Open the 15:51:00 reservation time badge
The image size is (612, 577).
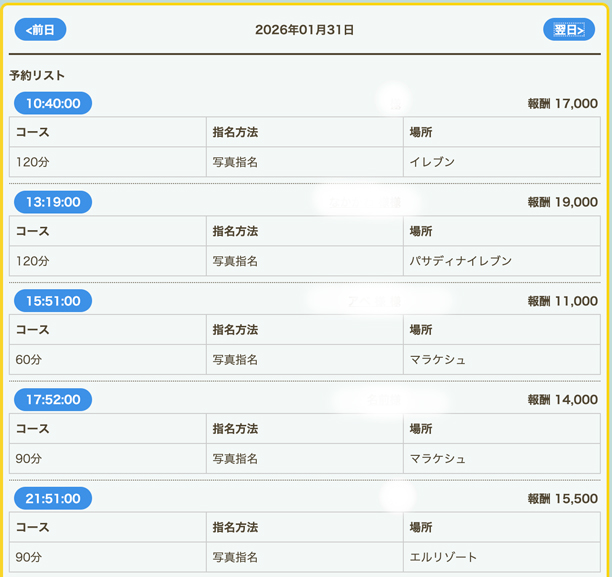tap(53, 300)
